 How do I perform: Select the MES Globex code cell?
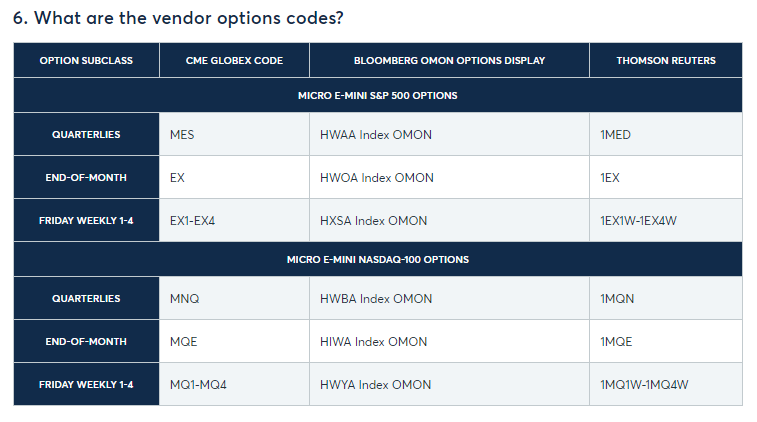click(x=183, y=135)
